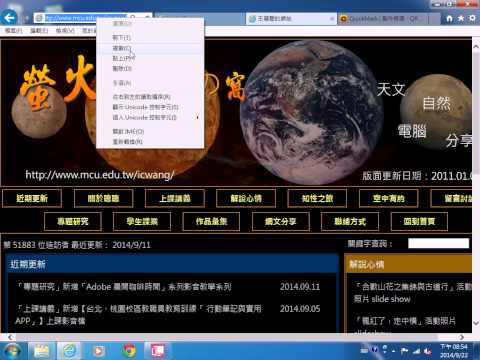The height and width of the screenshot is (360, 480).
Task: Open the Adobe news item dated 2014.09.11
Action: 124,287
